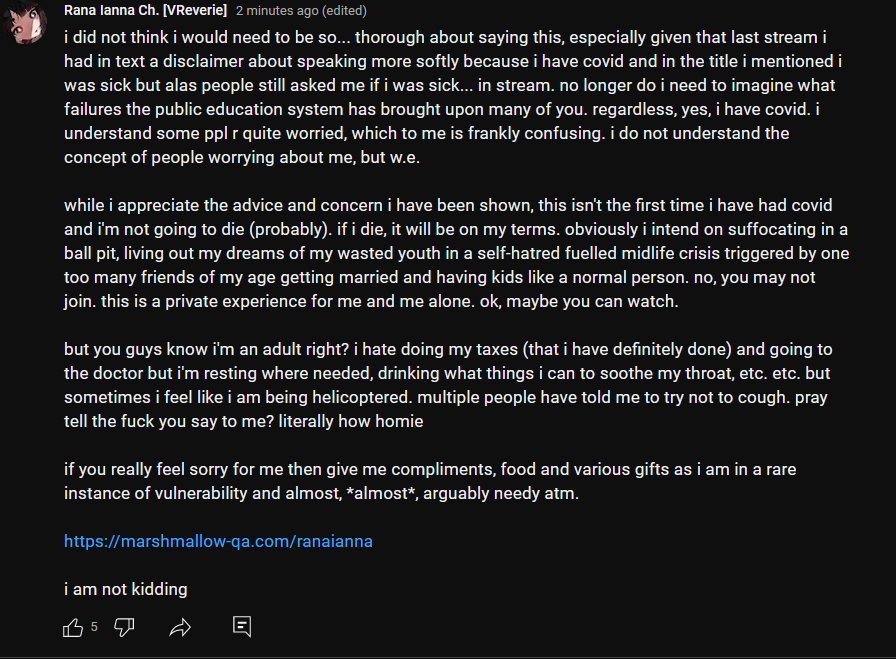Click the line starting 'instance of vulnerability'
This screenshot has height=659, width=896.
321,493
